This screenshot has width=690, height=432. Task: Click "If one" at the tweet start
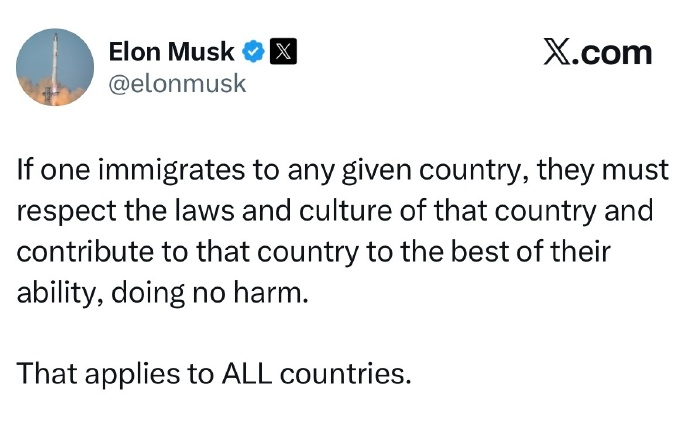coord(53,170)
